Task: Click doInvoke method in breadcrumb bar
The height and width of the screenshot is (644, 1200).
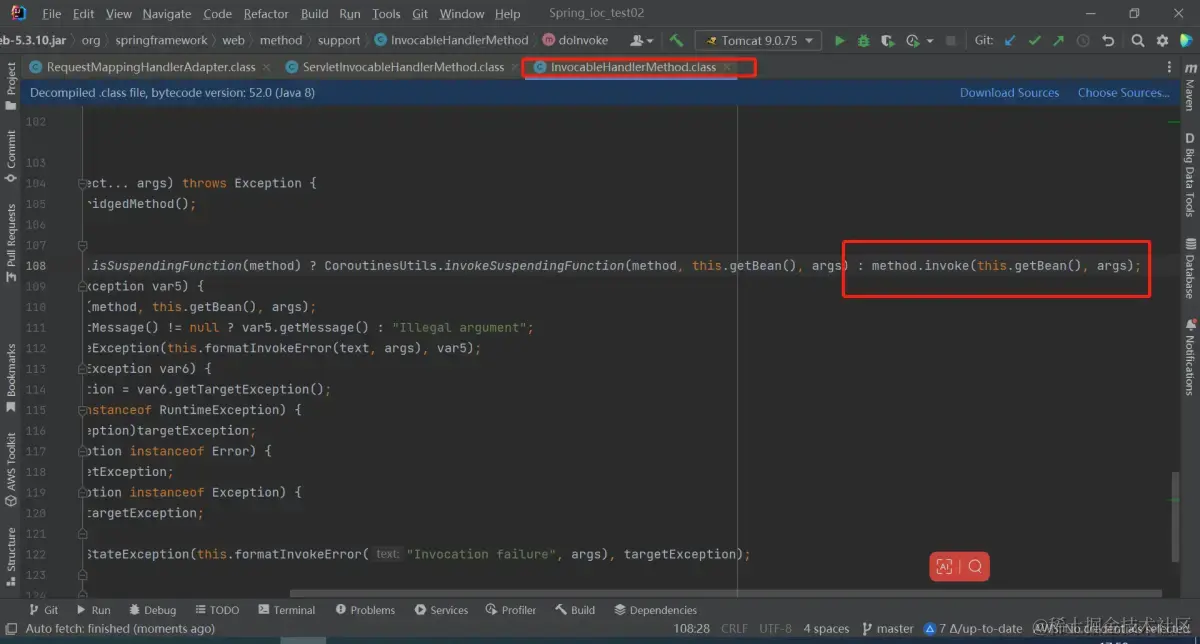Action: (x=575, y=41)
